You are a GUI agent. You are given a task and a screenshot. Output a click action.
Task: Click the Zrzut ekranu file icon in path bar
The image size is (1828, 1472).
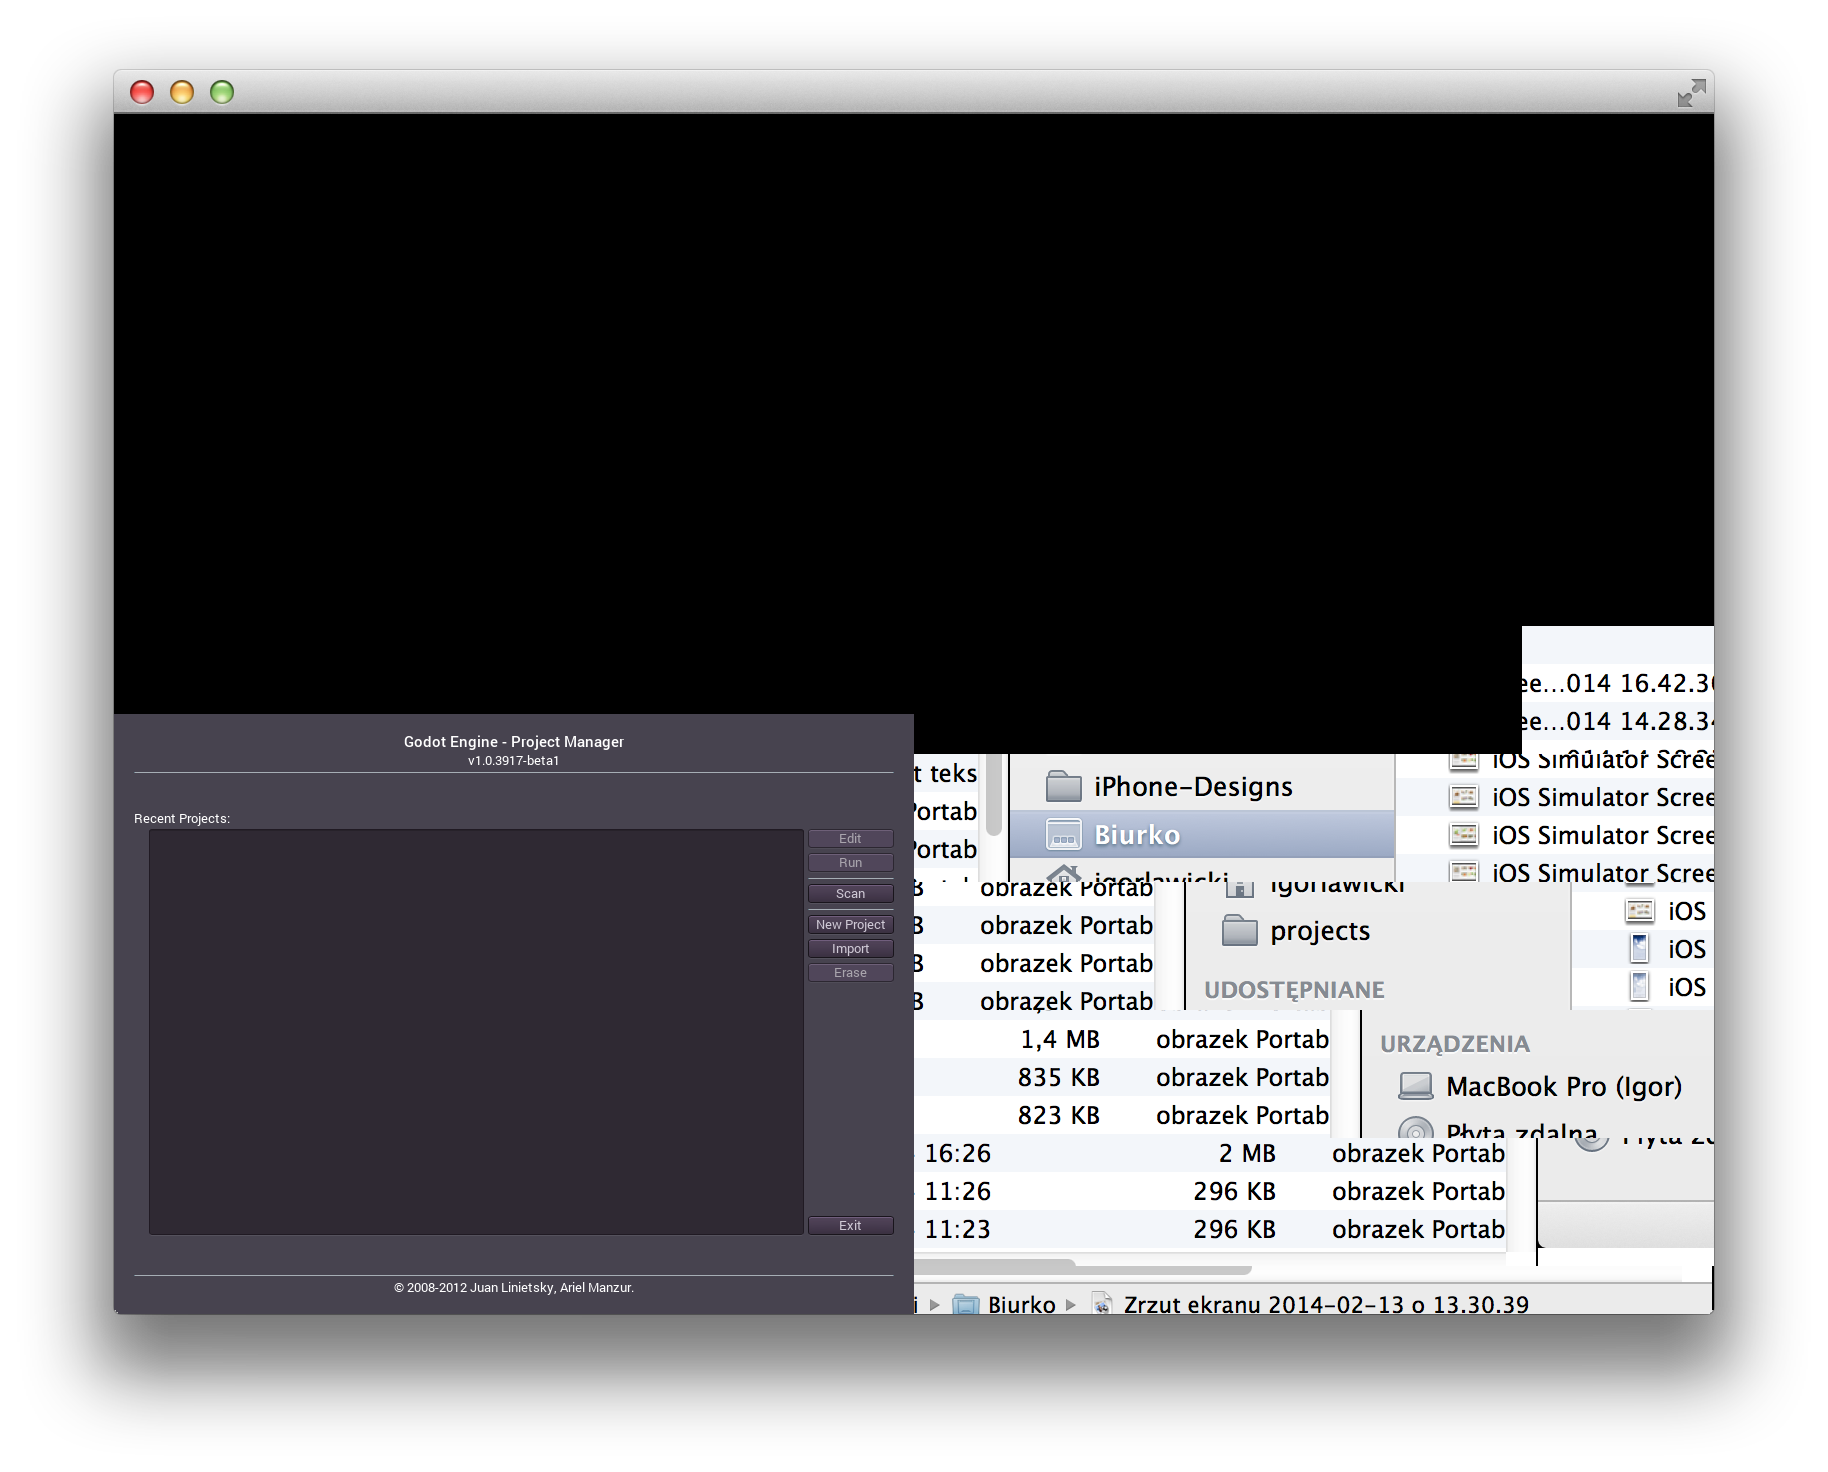click(1101, 1304)
